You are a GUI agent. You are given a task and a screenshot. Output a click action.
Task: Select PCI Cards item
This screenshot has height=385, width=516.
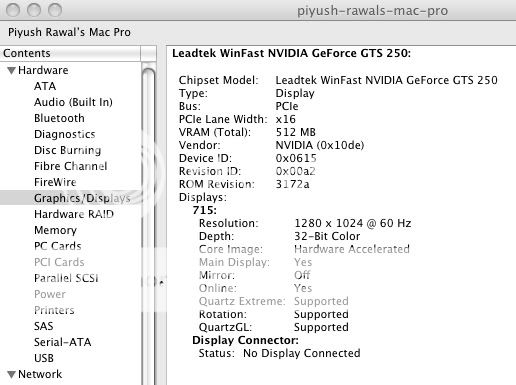[59, 262]
